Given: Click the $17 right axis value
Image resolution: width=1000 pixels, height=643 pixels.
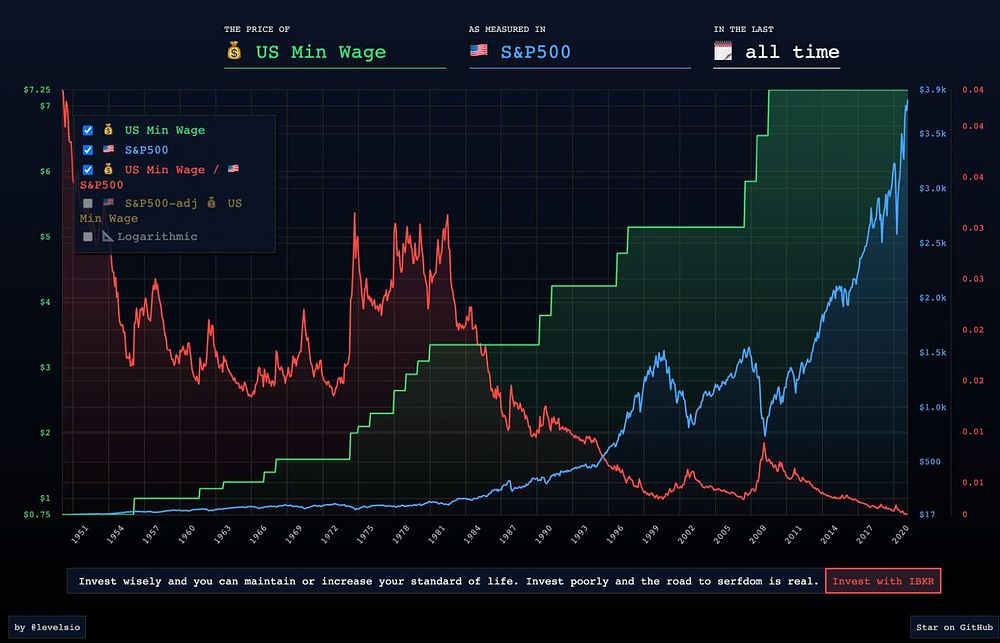Looking at the screenshot, I should click(x=927, y=515).
